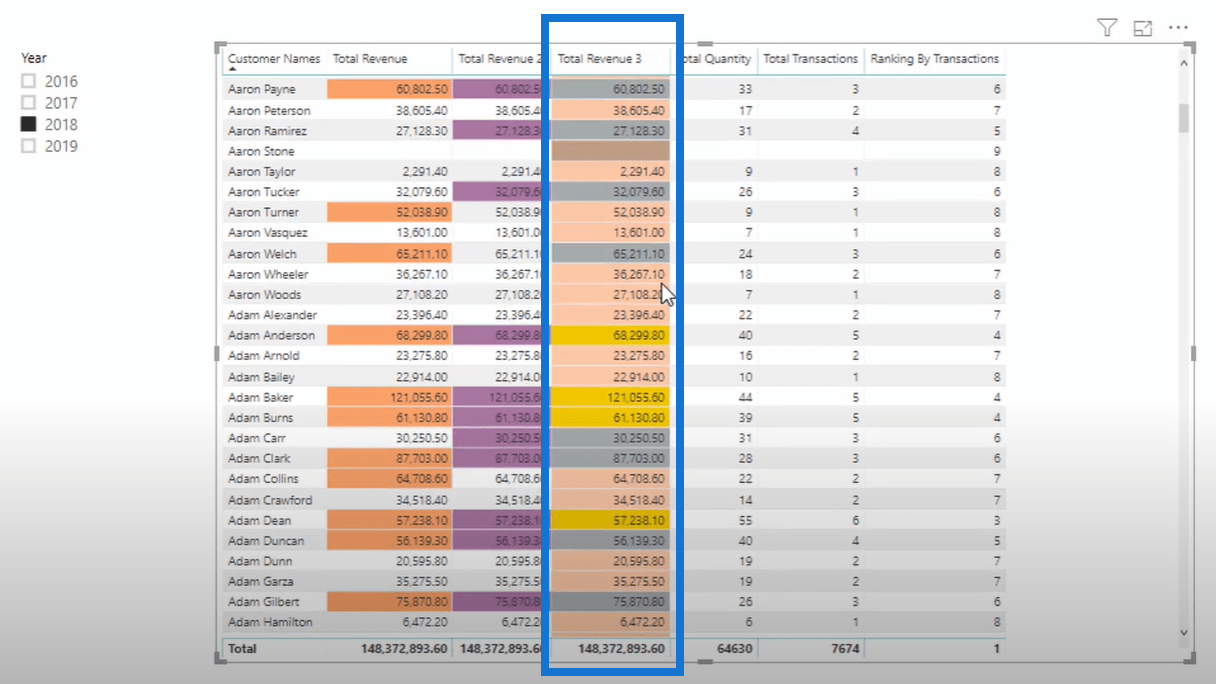The width and height of the screenshot is (1216, 684).
Task: Select the Aaron Wheeler customer name
Action: click(x=268, y=274)
